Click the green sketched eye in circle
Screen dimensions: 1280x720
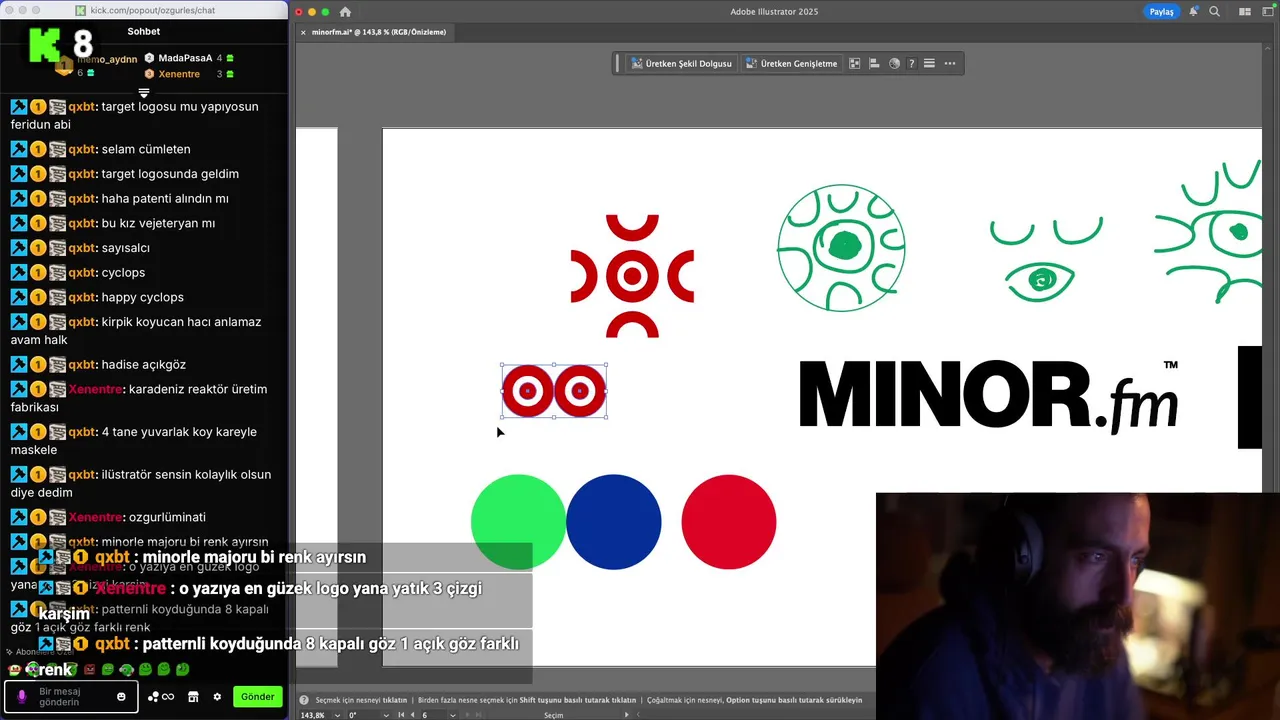(841, 248)
